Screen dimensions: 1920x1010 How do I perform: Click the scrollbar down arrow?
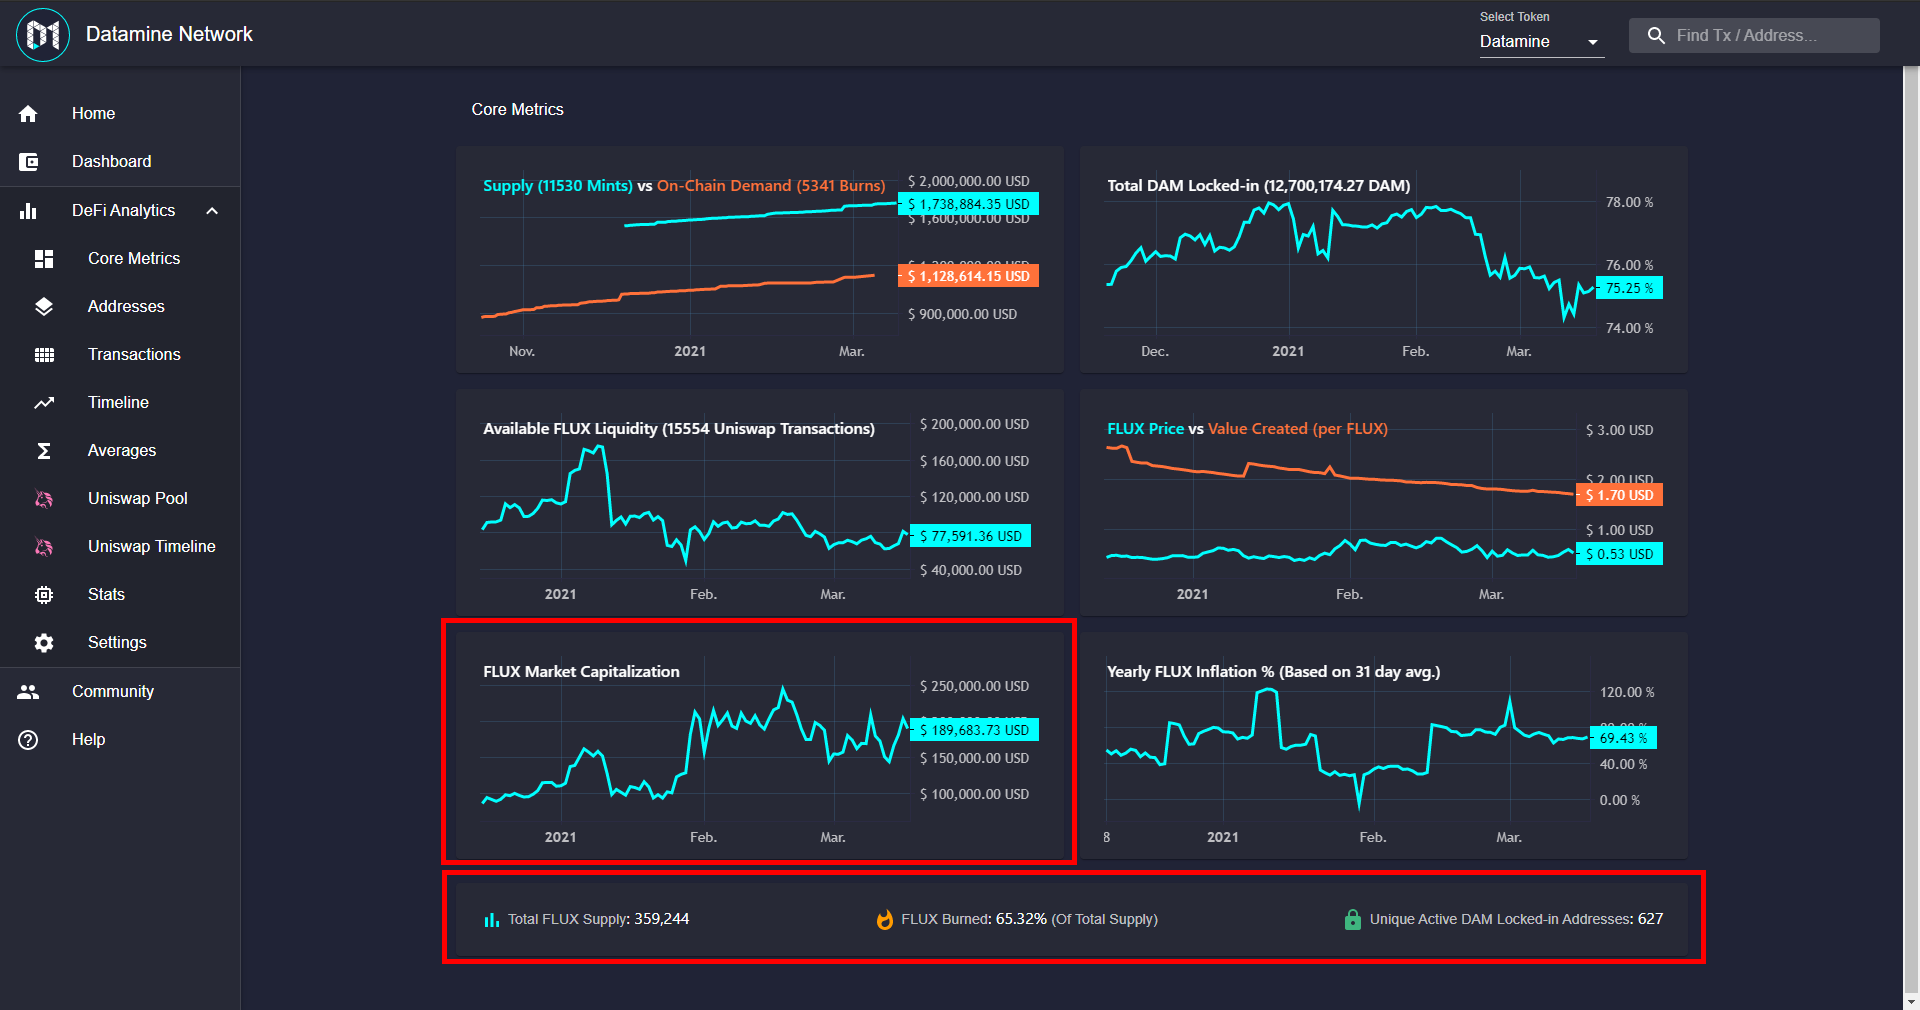click(1911, 1001)
